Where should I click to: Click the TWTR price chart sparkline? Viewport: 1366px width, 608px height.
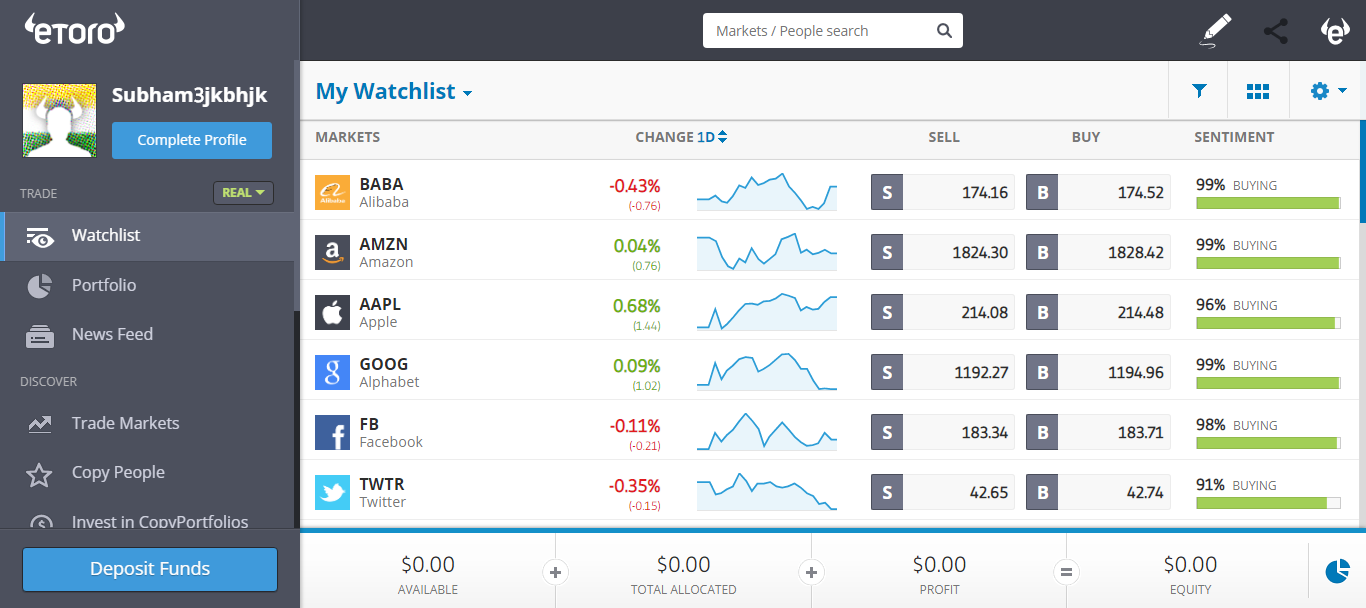tap(767, 491)
